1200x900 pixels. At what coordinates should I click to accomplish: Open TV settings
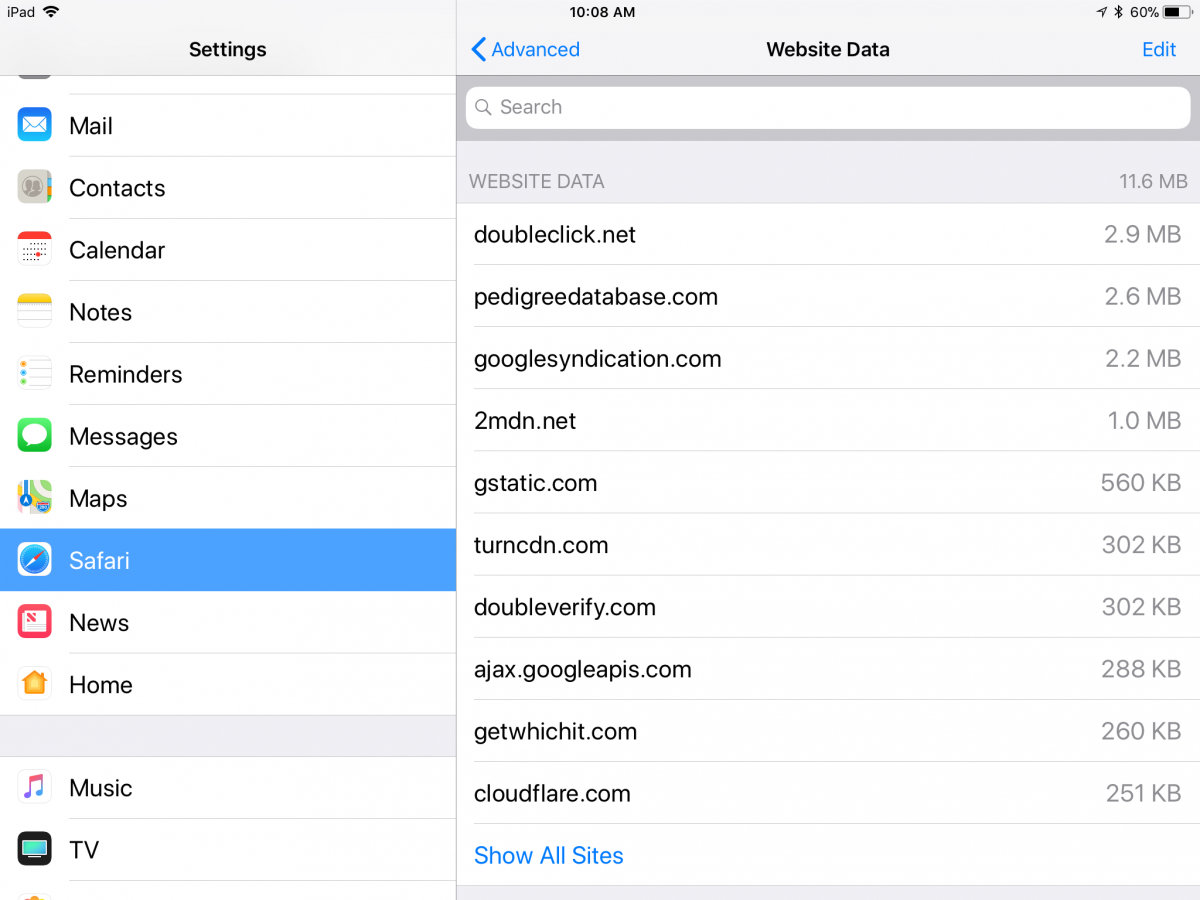click(x=228, y=850)
